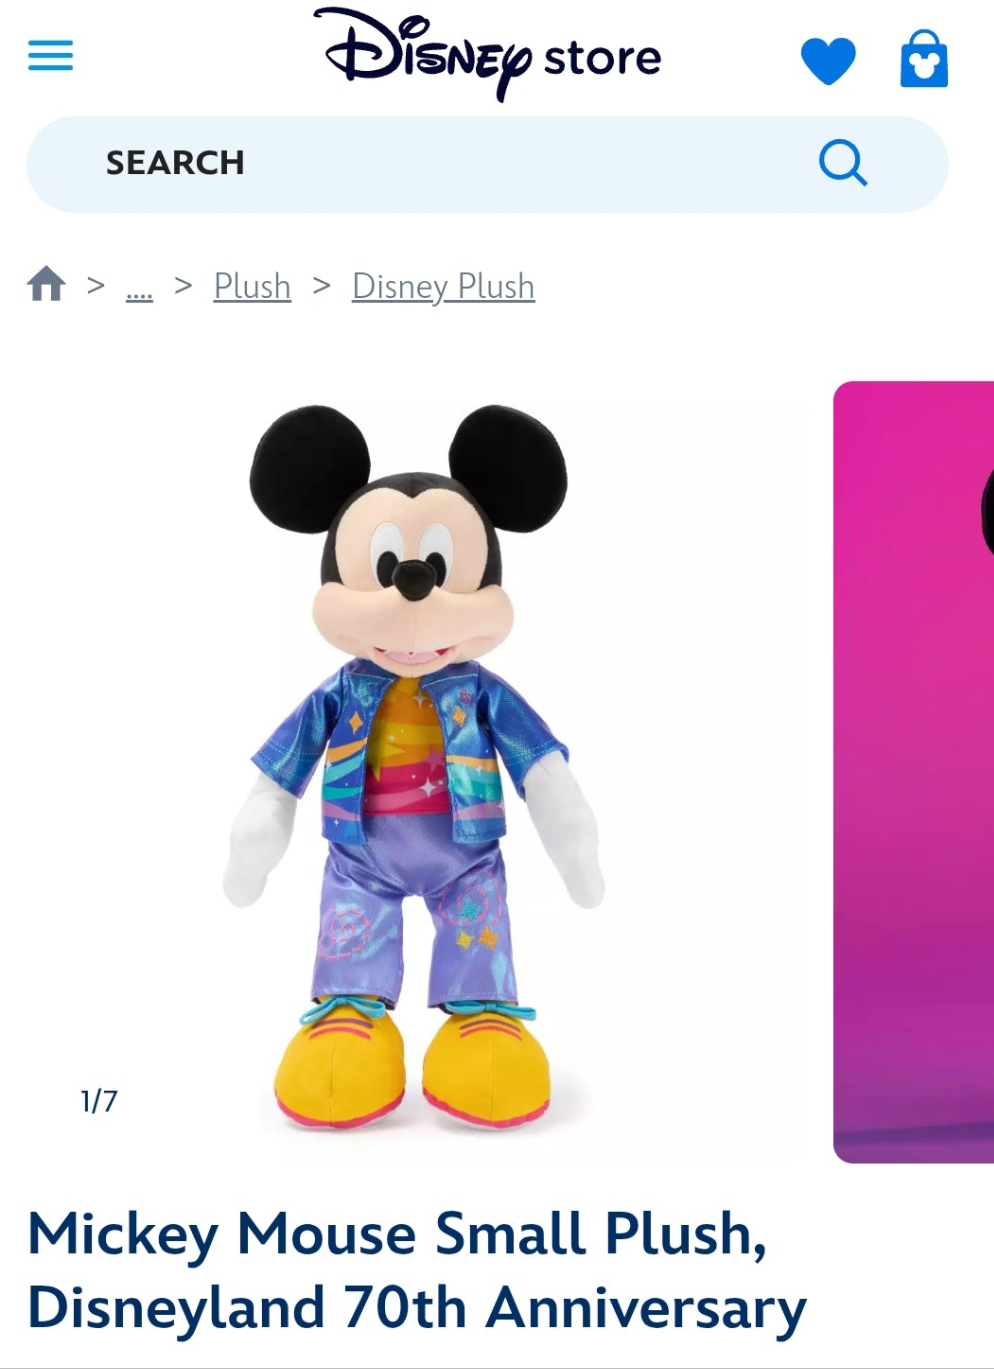Click the SEARCH input field
This screenshot has width=994, height=1369.
[x=487, y=164]
